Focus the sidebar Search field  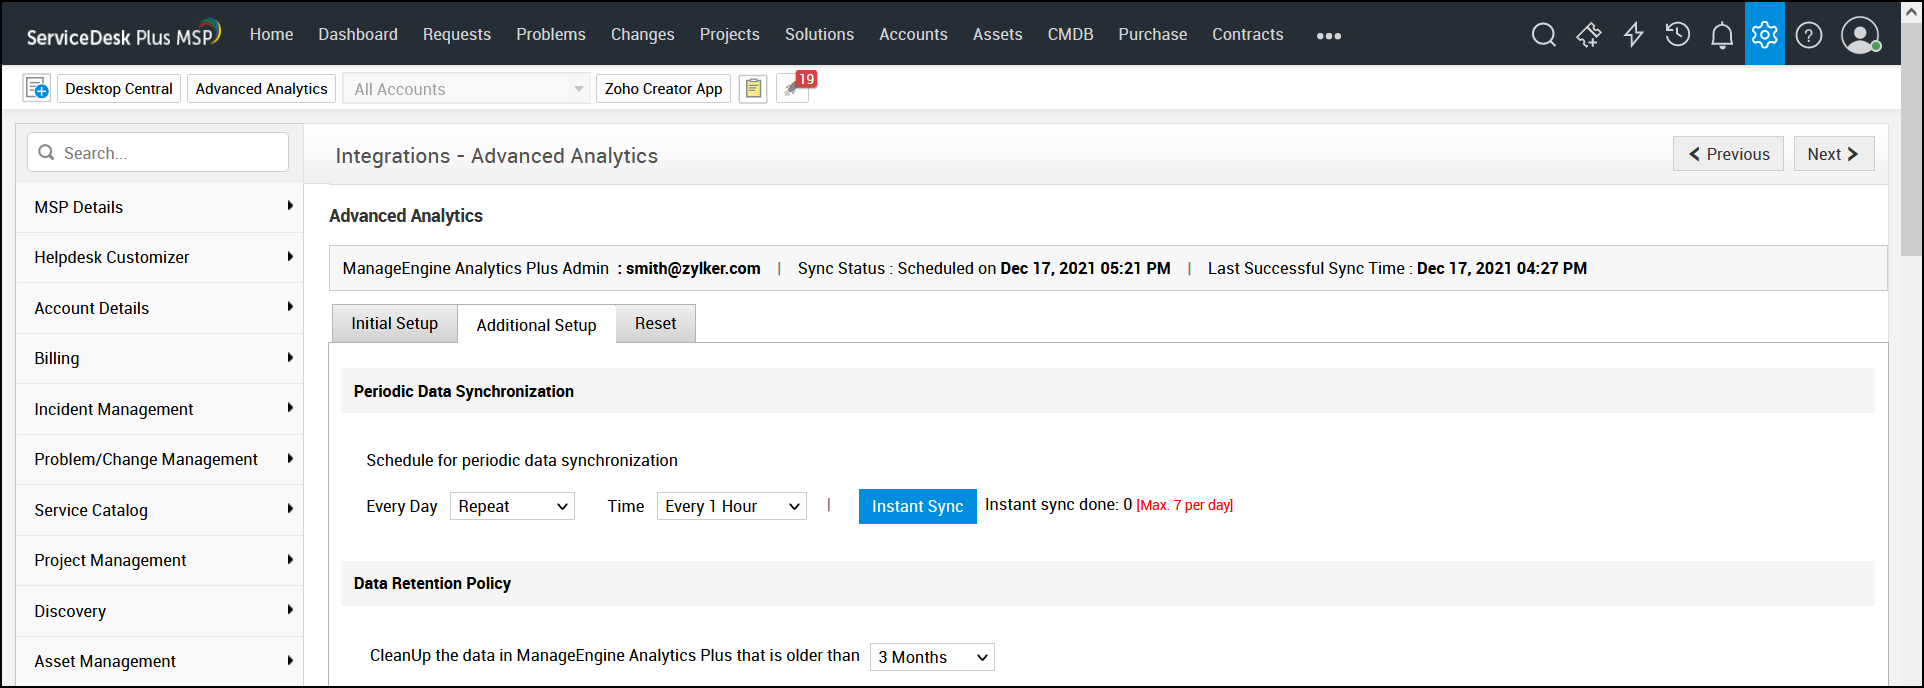(x=158, y=152)
